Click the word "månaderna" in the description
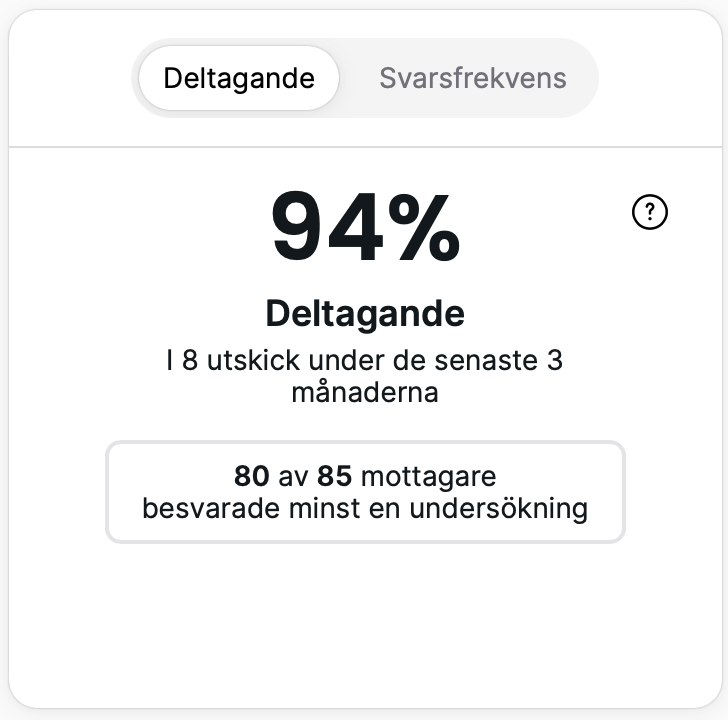 click(365, 392)
